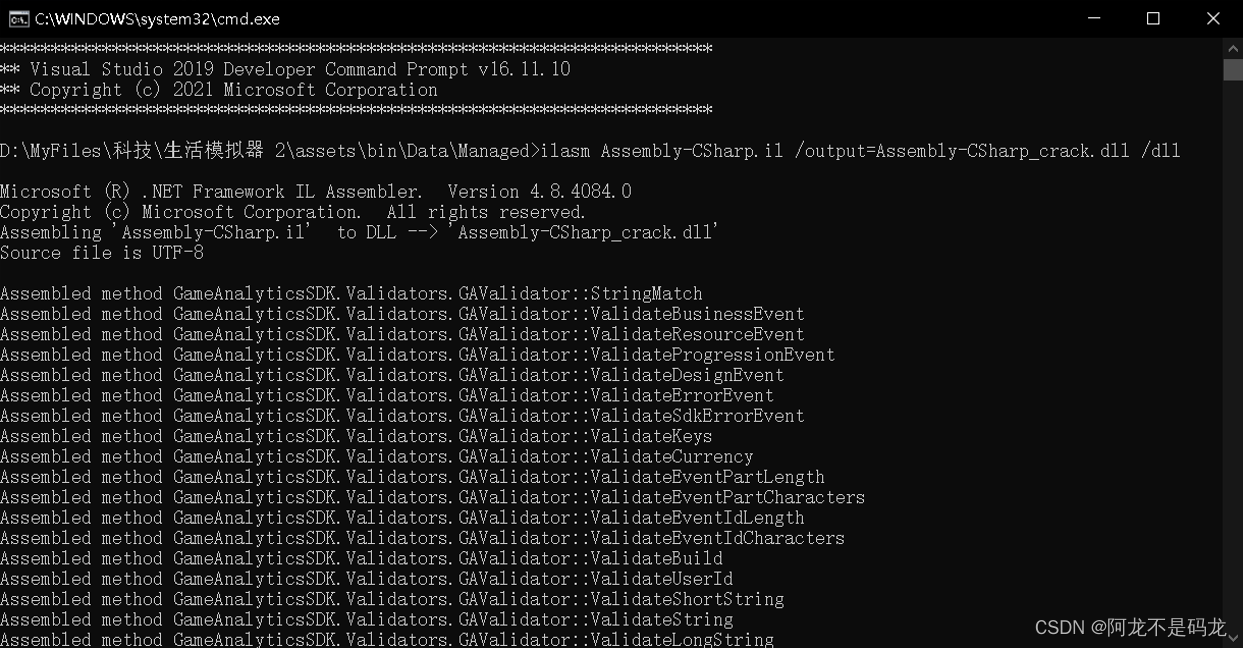
Task: Click the .NET Framework IL Assembler version line
Action: [316, 192]
